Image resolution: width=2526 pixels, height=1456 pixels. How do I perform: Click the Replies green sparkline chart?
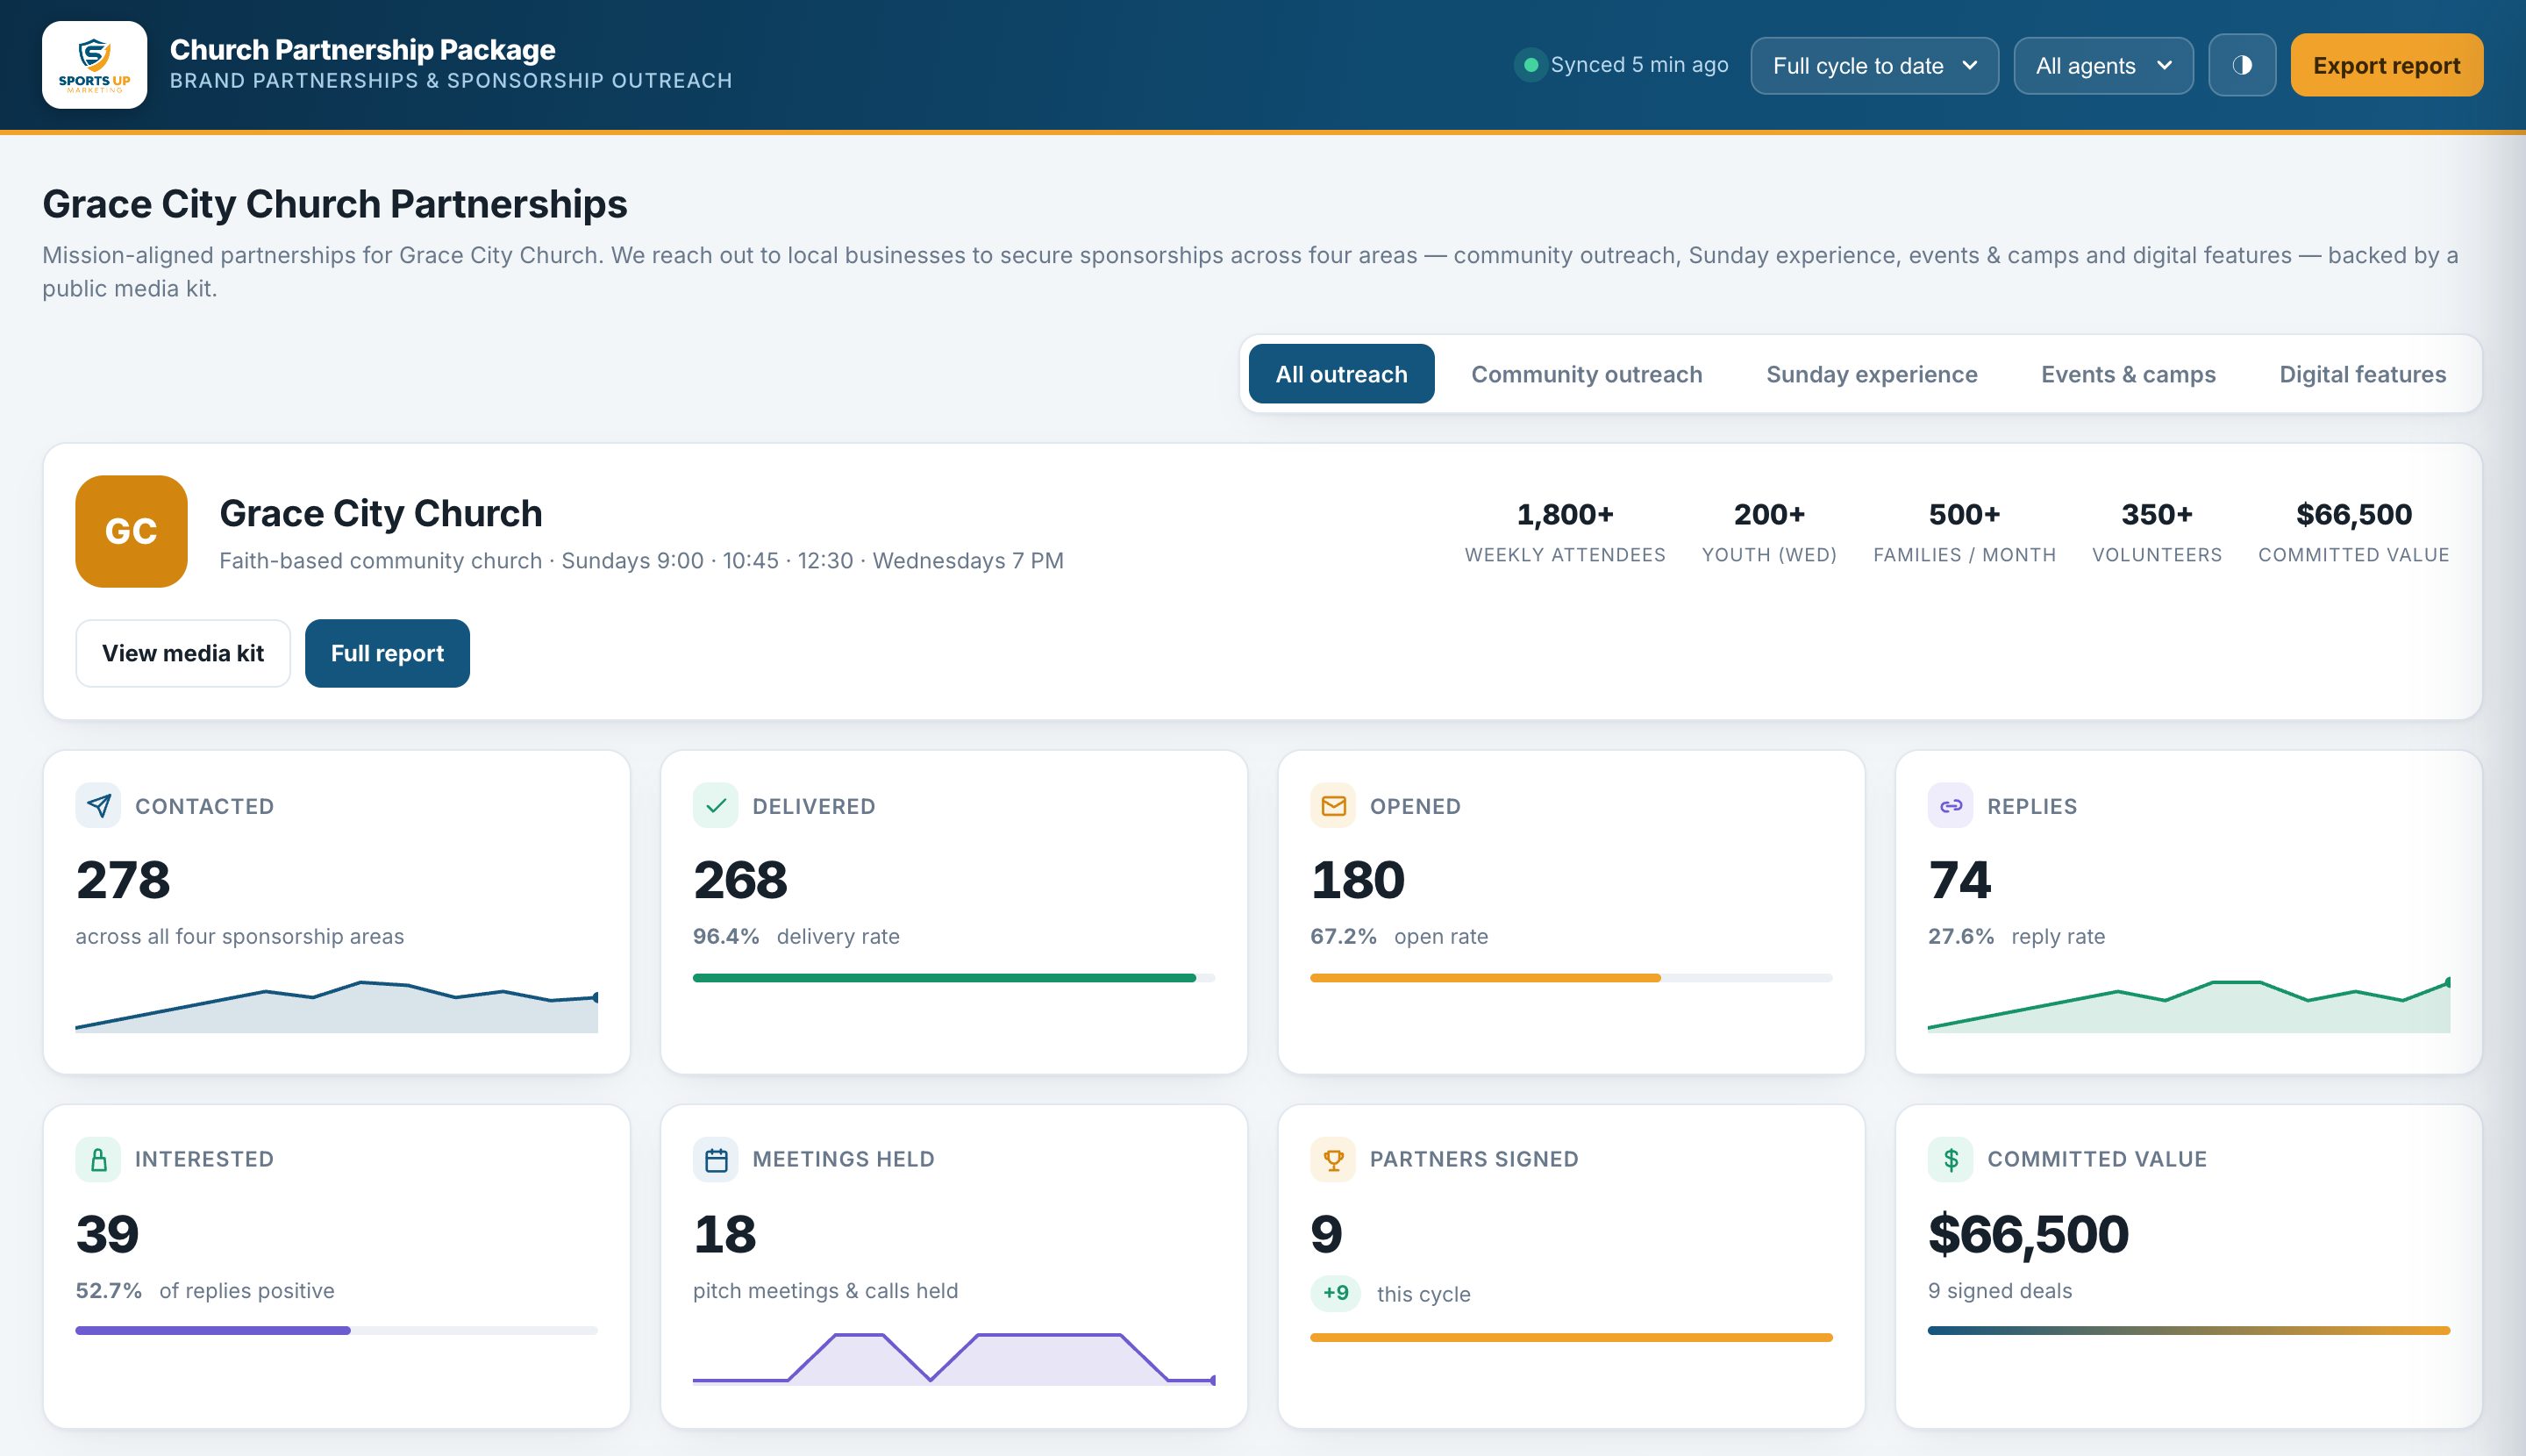coord(2189,1005)
